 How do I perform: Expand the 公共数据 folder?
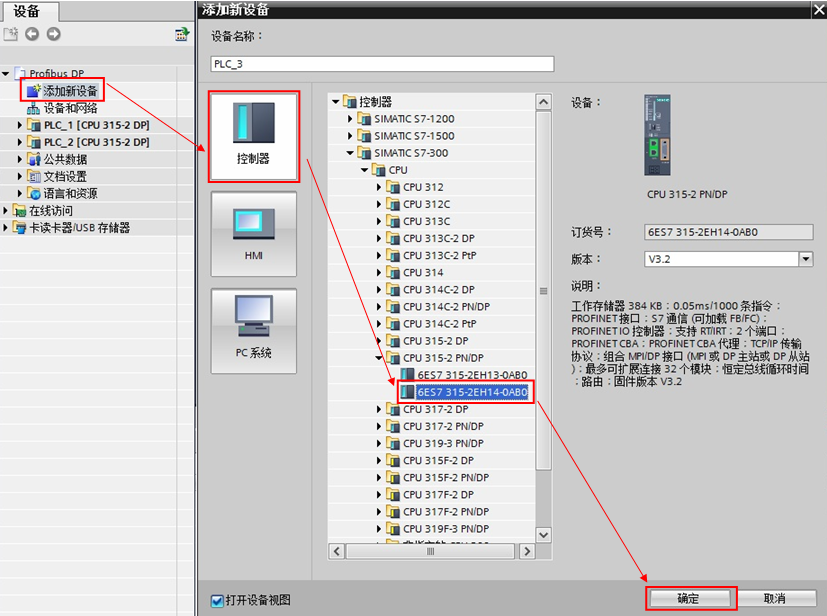pos(20,159)
